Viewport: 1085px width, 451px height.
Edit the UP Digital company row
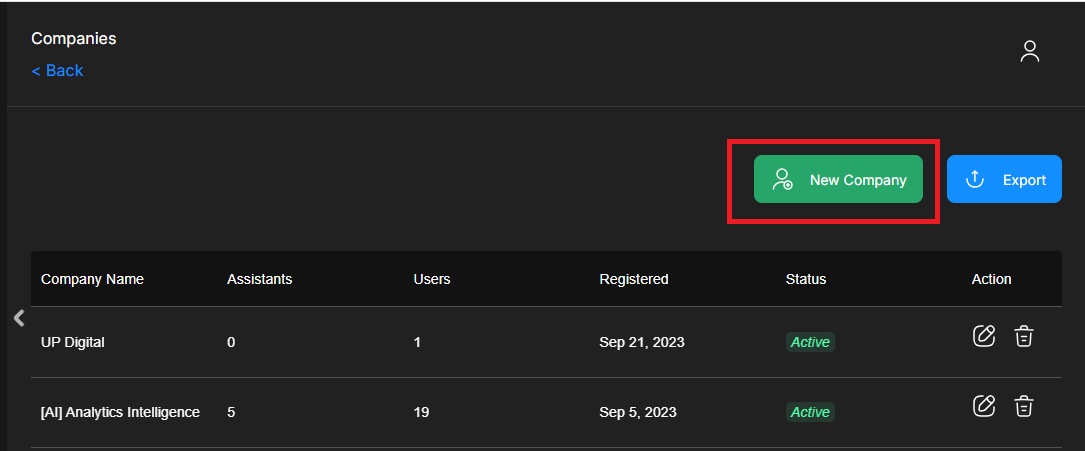(x=984, y=336)
